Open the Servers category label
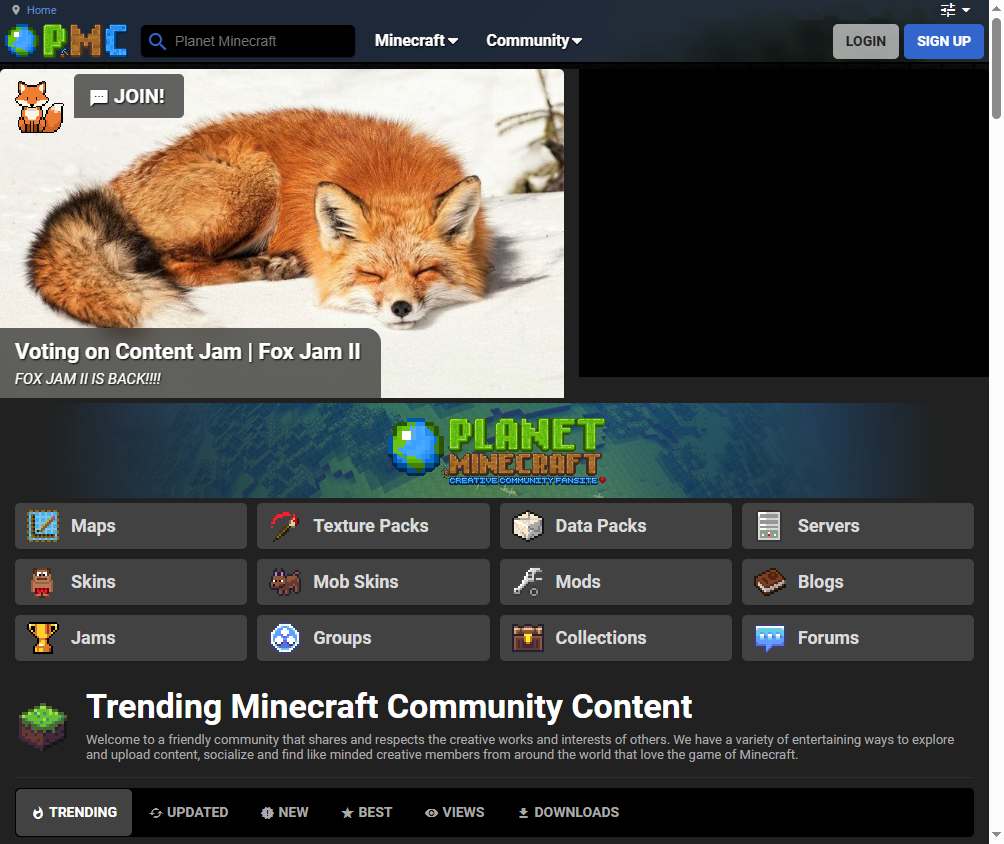The image size is (1004, 844). (829, 526)
